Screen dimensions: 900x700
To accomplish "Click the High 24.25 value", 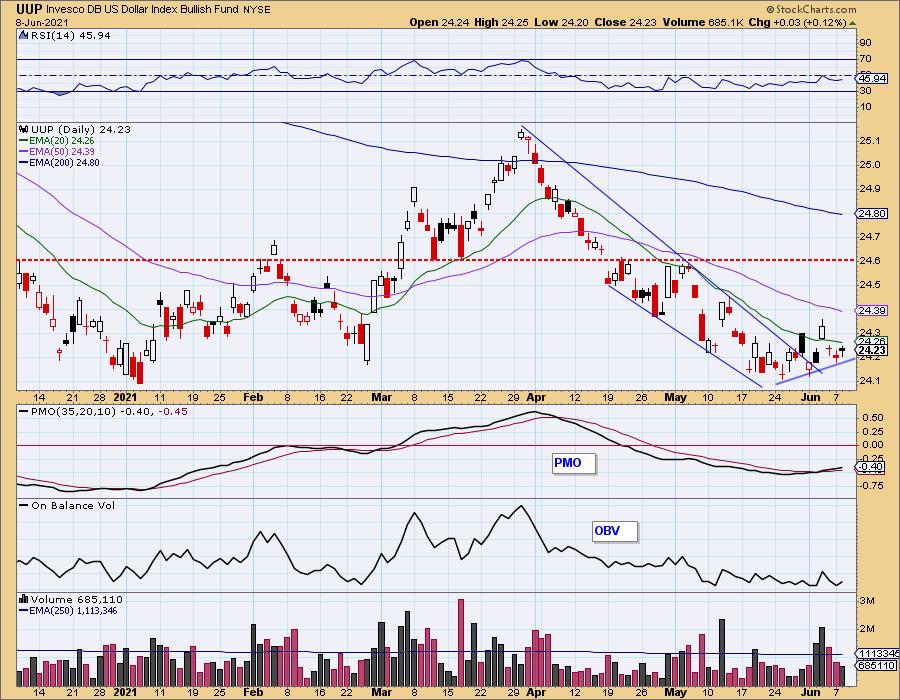I will coord(501,22).
